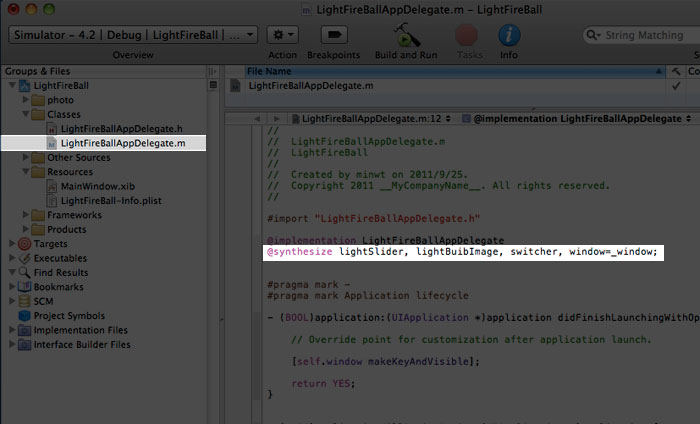Expand the SCM group
Viewport: 700px width, 424px height.
coord(12,301)
